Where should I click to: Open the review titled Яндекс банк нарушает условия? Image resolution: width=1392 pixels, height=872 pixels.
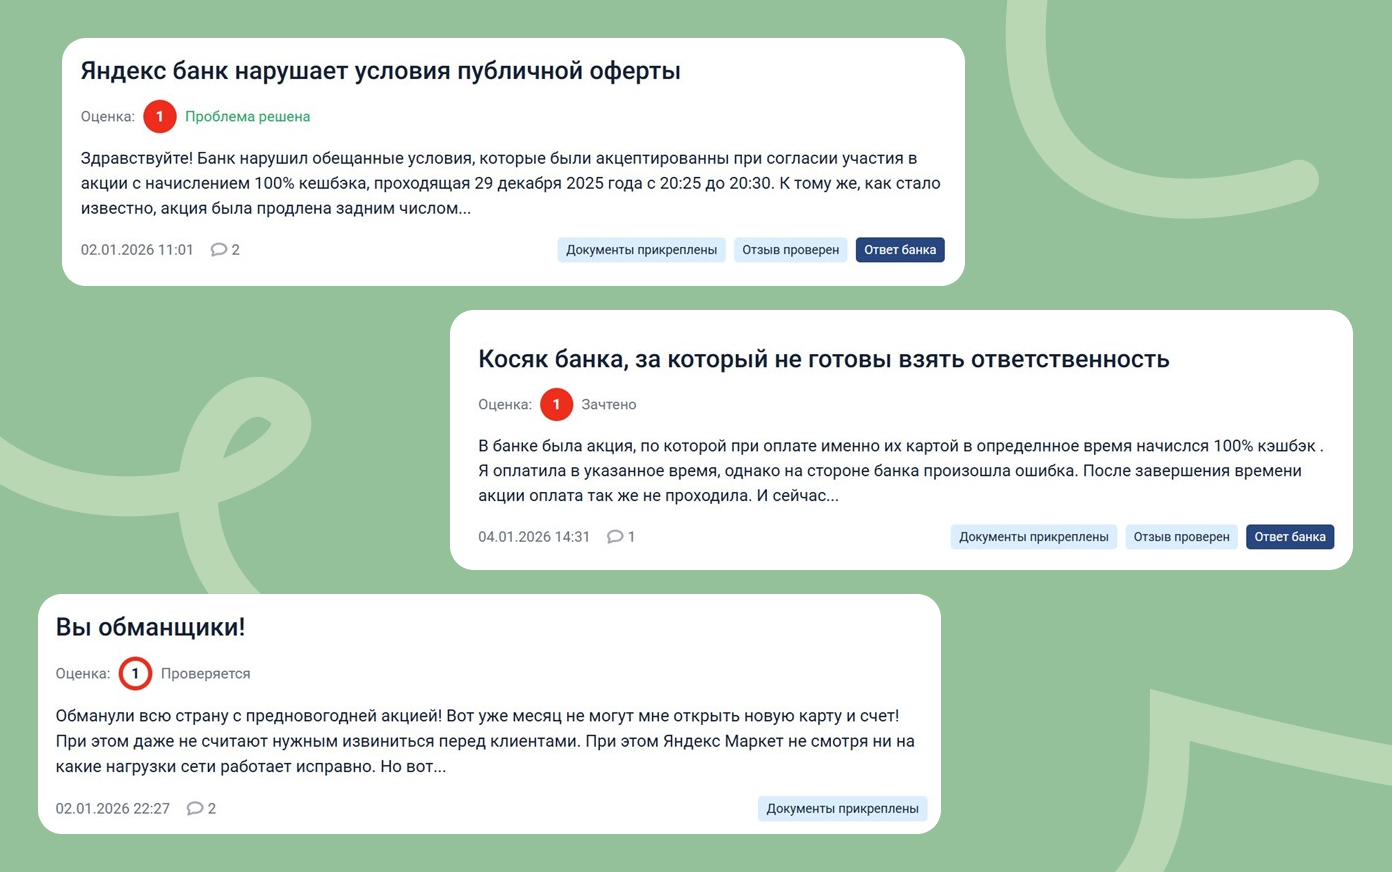click(380, 70)
